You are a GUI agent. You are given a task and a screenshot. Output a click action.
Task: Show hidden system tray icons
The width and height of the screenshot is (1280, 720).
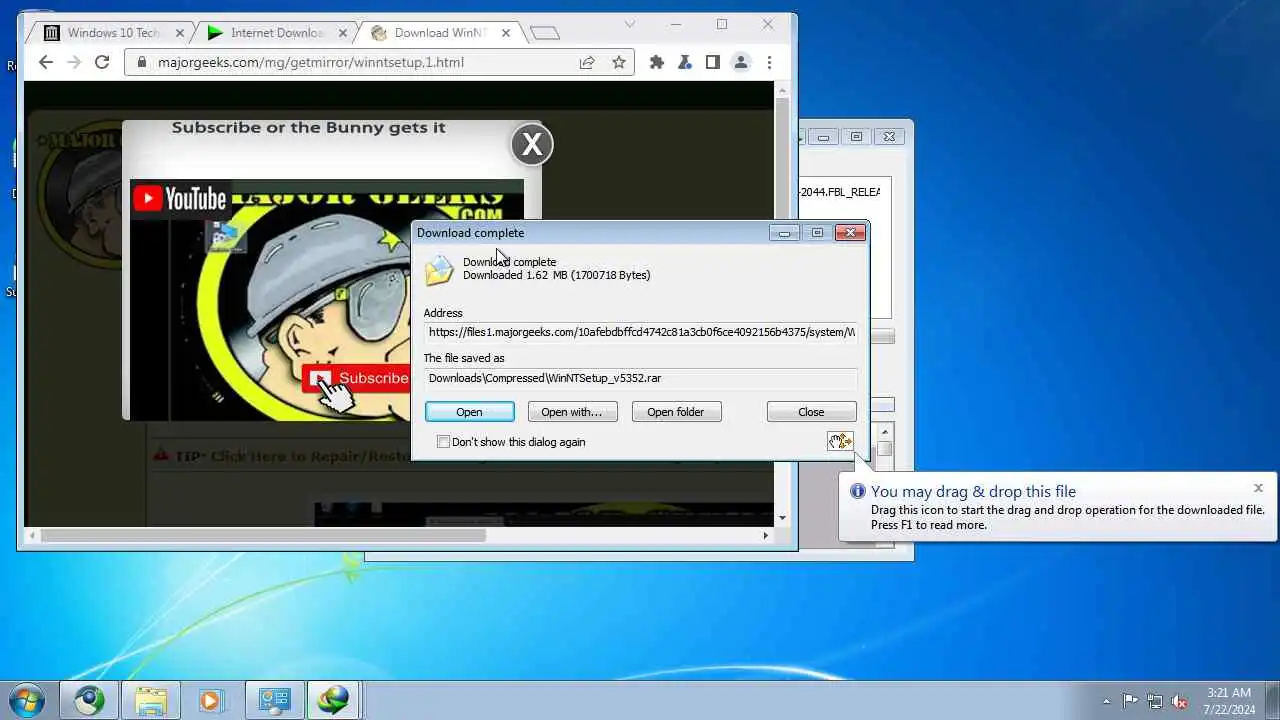(x=1106, y=701)
